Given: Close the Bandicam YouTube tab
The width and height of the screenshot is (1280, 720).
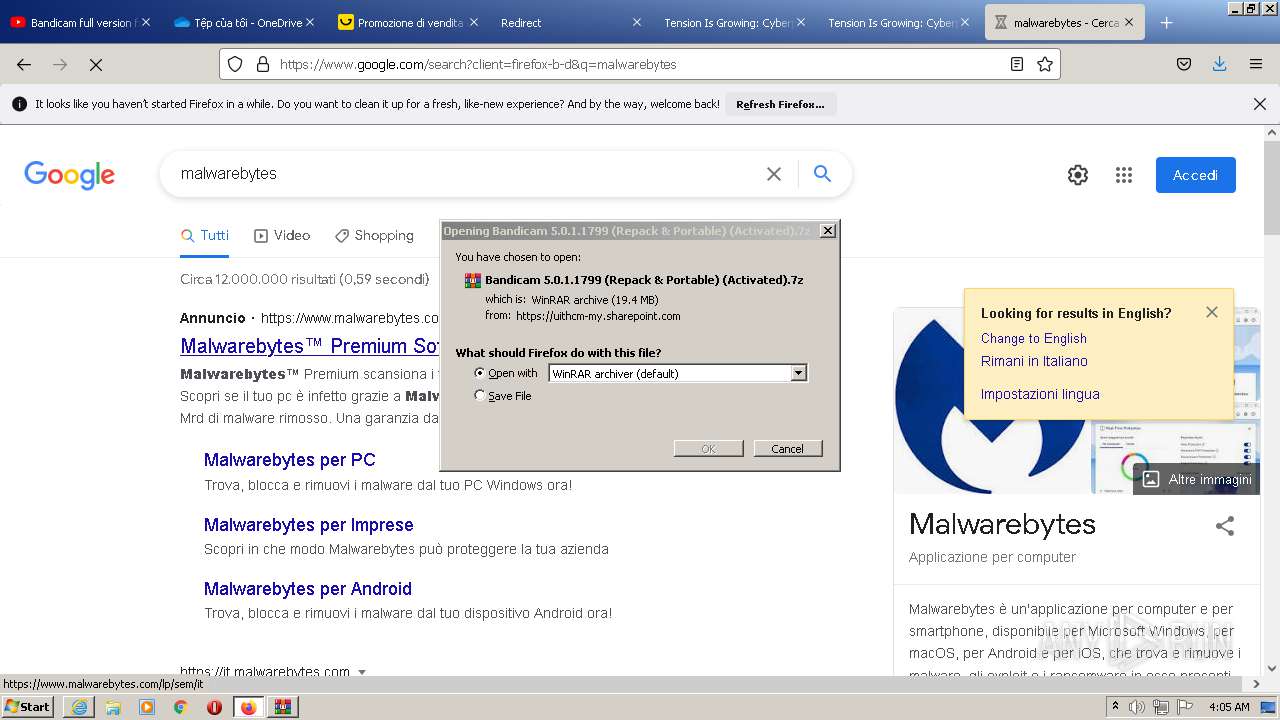Looking at the screenshot, I should [x=146, y=22].
